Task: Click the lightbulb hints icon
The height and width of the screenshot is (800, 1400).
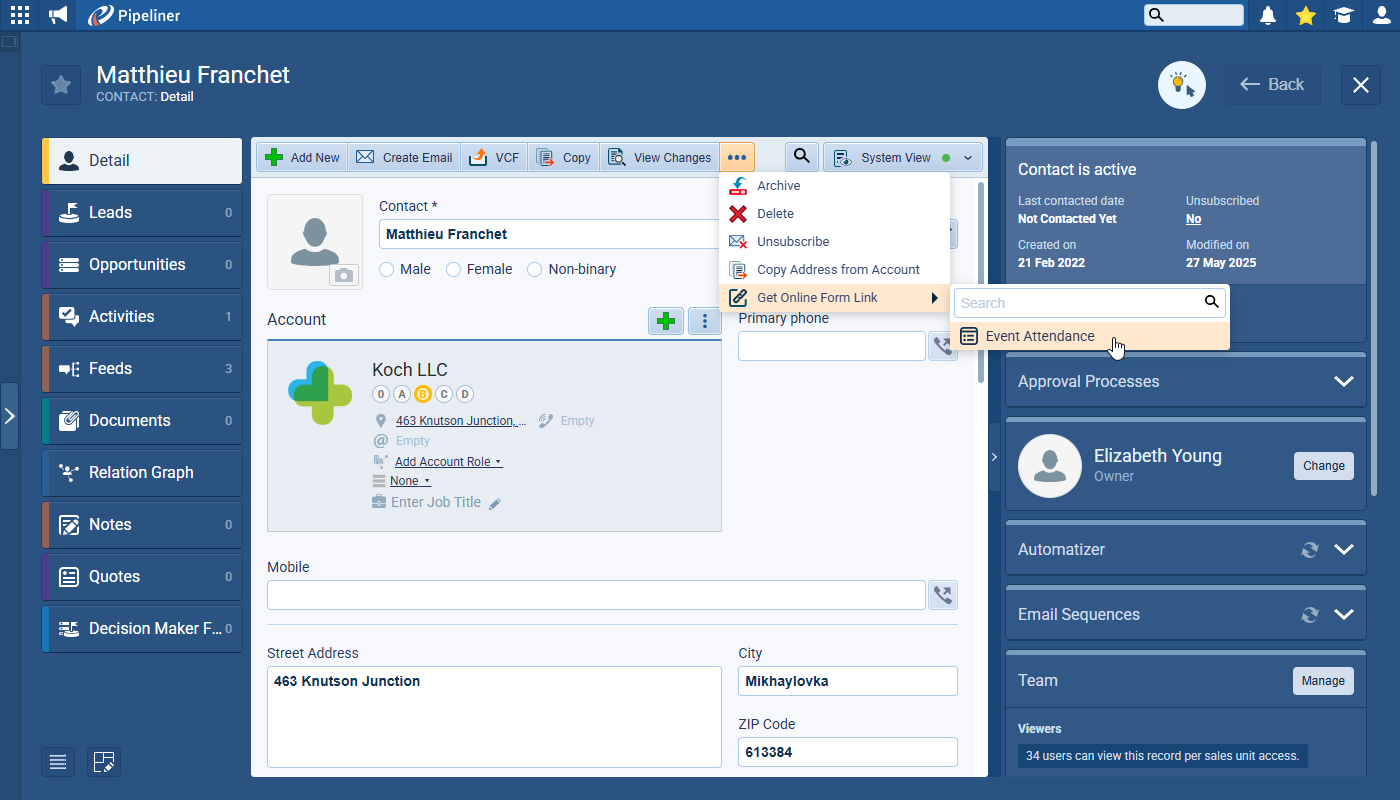Action: 1182,85
